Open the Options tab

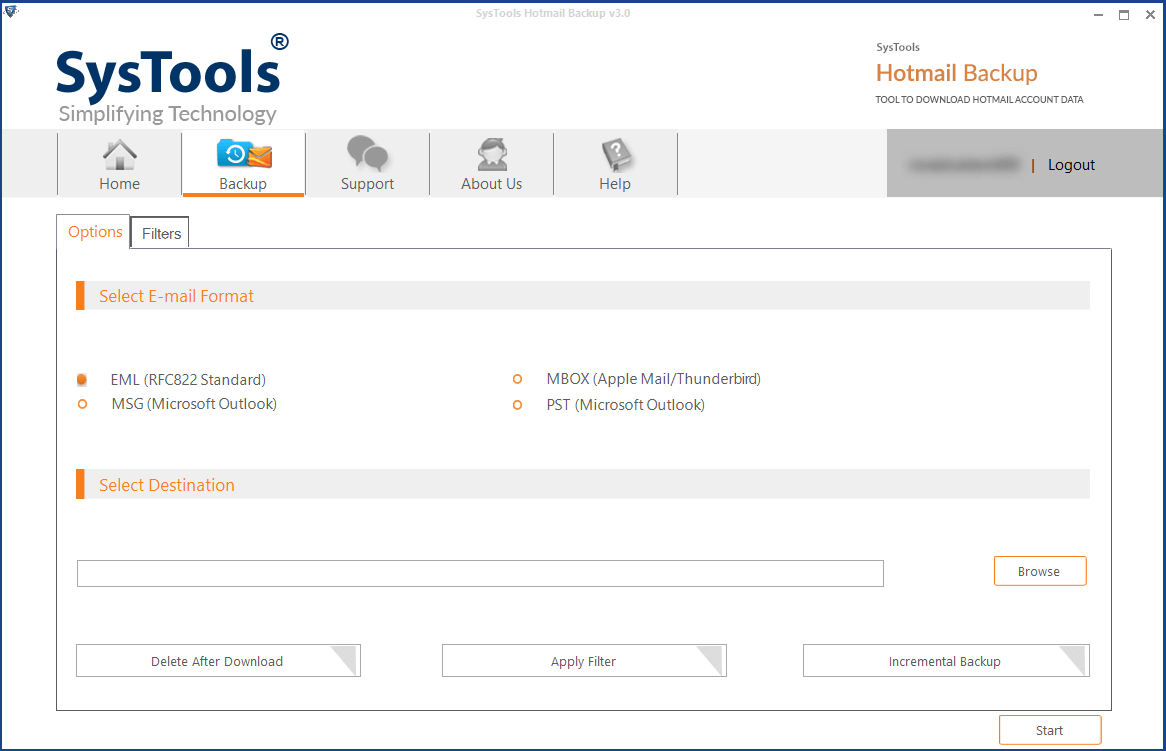93,231
